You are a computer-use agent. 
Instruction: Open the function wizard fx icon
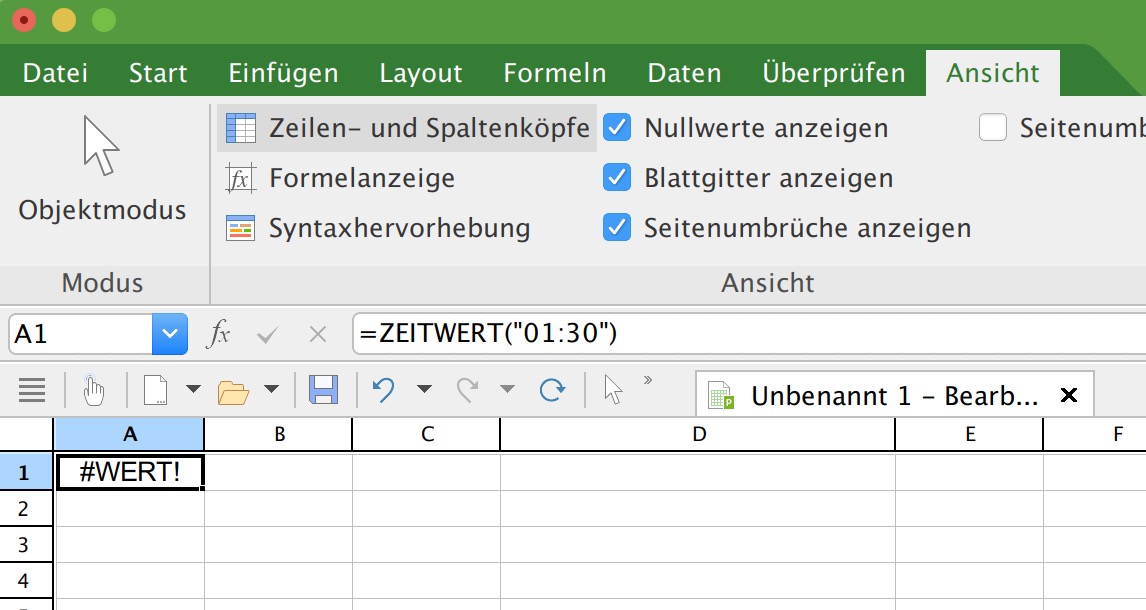click(x=219, y=335)
